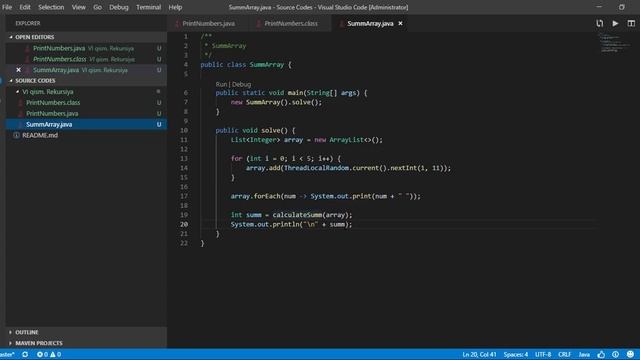Open the Help menu
This screenshot has height=360, width=640.
pos(175,7)
